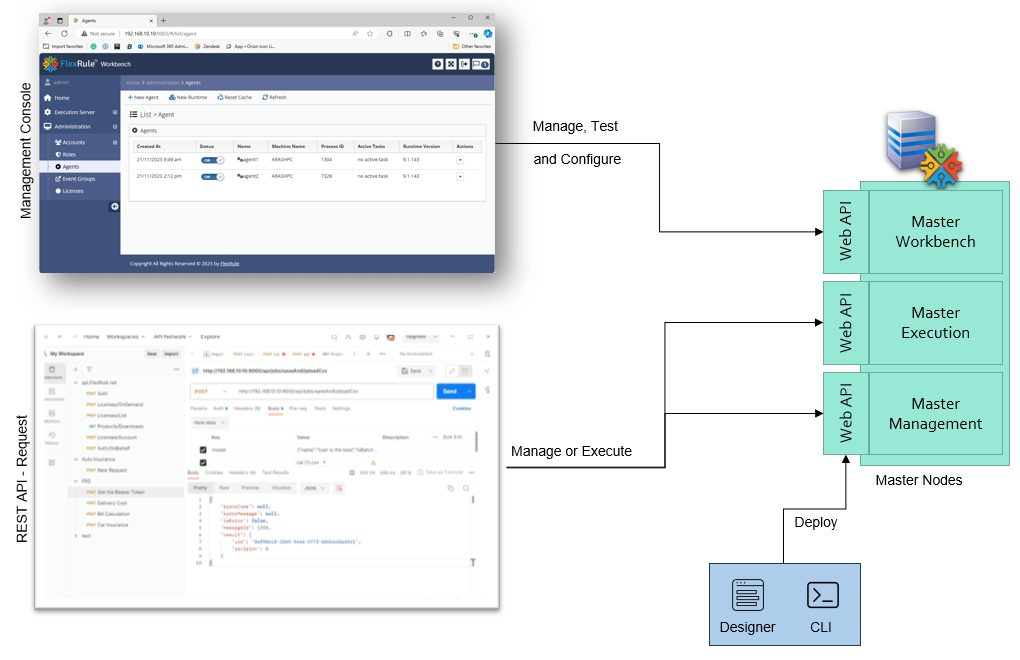Viewport: 1020px width, 660px height.
Task: Open the Other favorites folder
Action: coord(472,46)
